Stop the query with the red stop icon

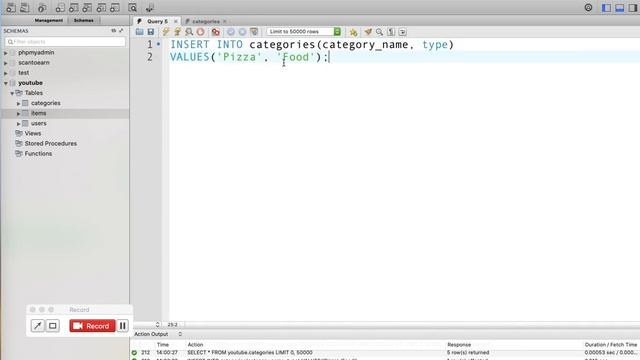point(200,31)
